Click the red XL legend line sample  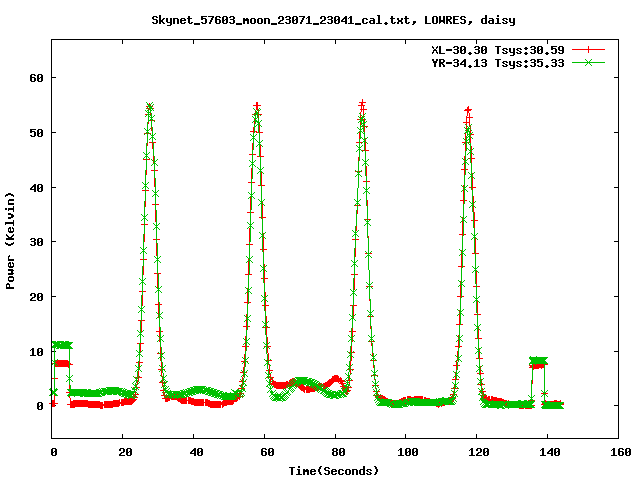588,50
